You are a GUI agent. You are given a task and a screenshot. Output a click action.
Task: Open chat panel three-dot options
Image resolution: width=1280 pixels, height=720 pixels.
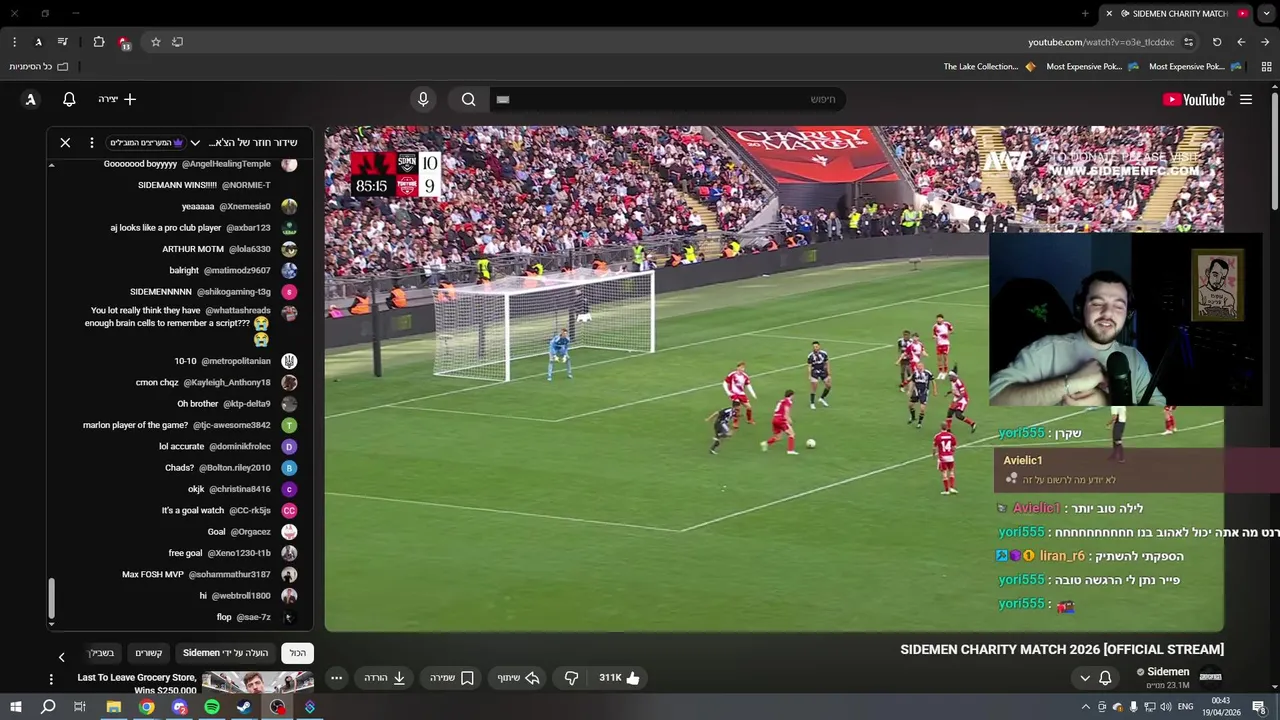pos(91,143)
